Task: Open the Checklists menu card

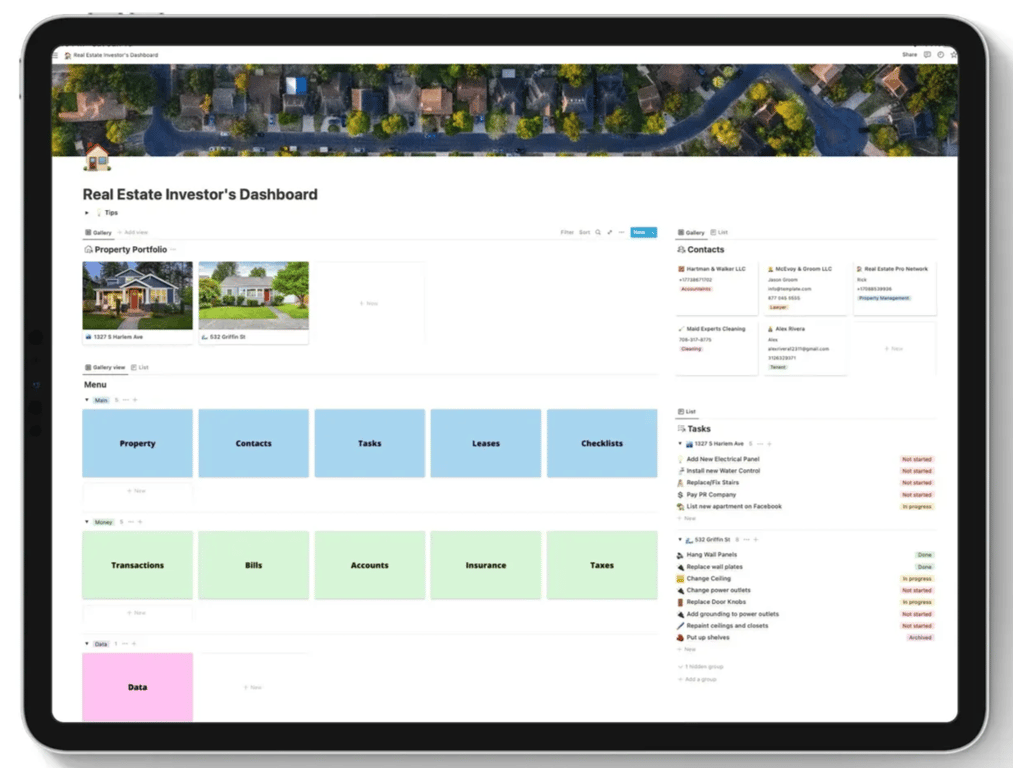Action: click(602, 443)
